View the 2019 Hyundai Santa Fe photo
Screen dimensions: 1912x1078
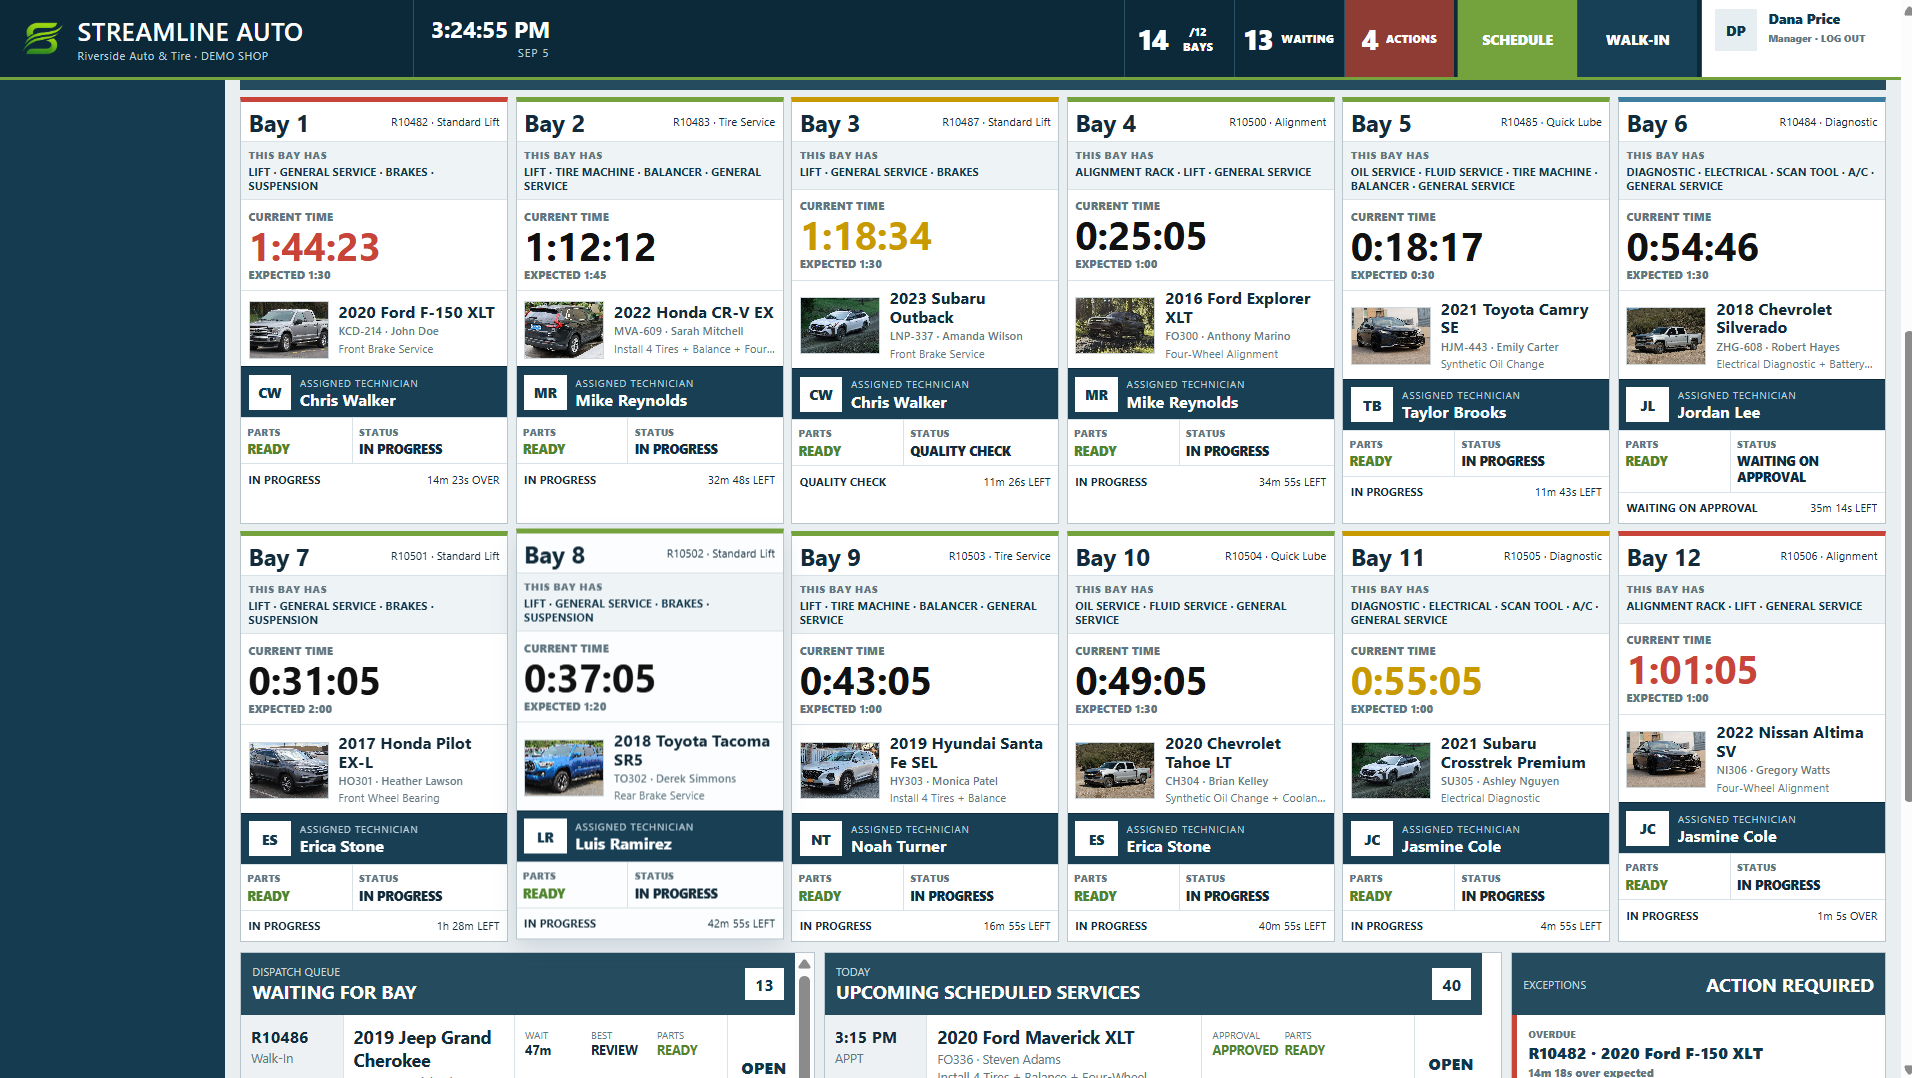[840, 770]
